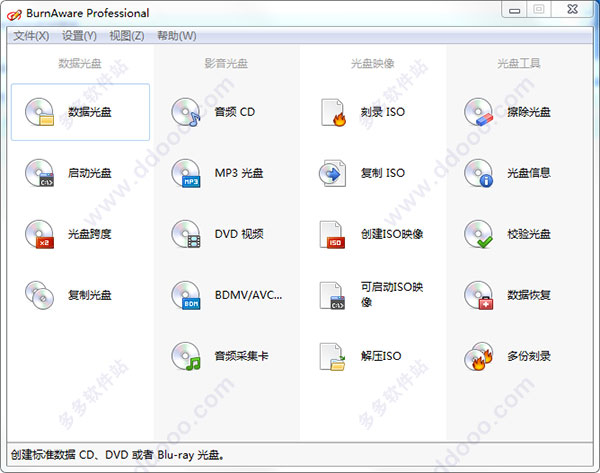Click the 音频采集卡 text label

241,356
